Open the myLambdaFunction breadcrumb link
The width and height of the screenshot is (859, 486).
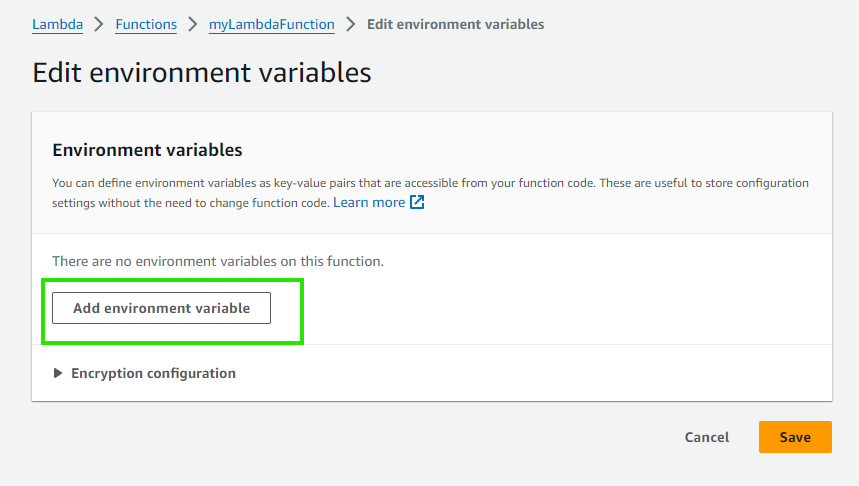tap(271, 24)
